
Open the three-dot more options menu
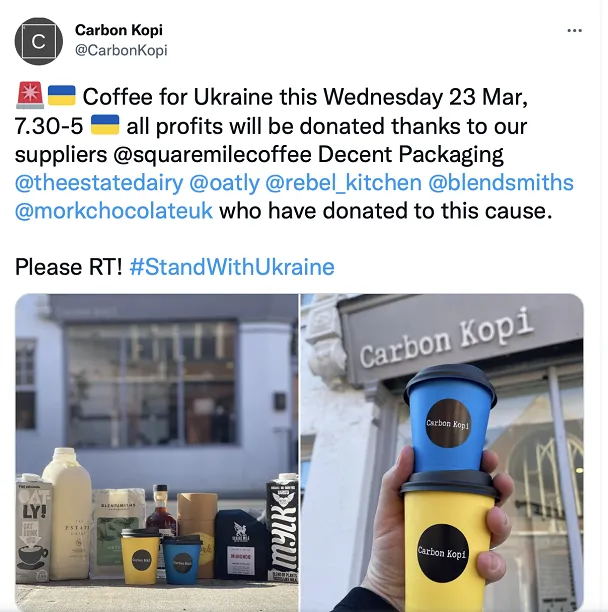[574, 30]
